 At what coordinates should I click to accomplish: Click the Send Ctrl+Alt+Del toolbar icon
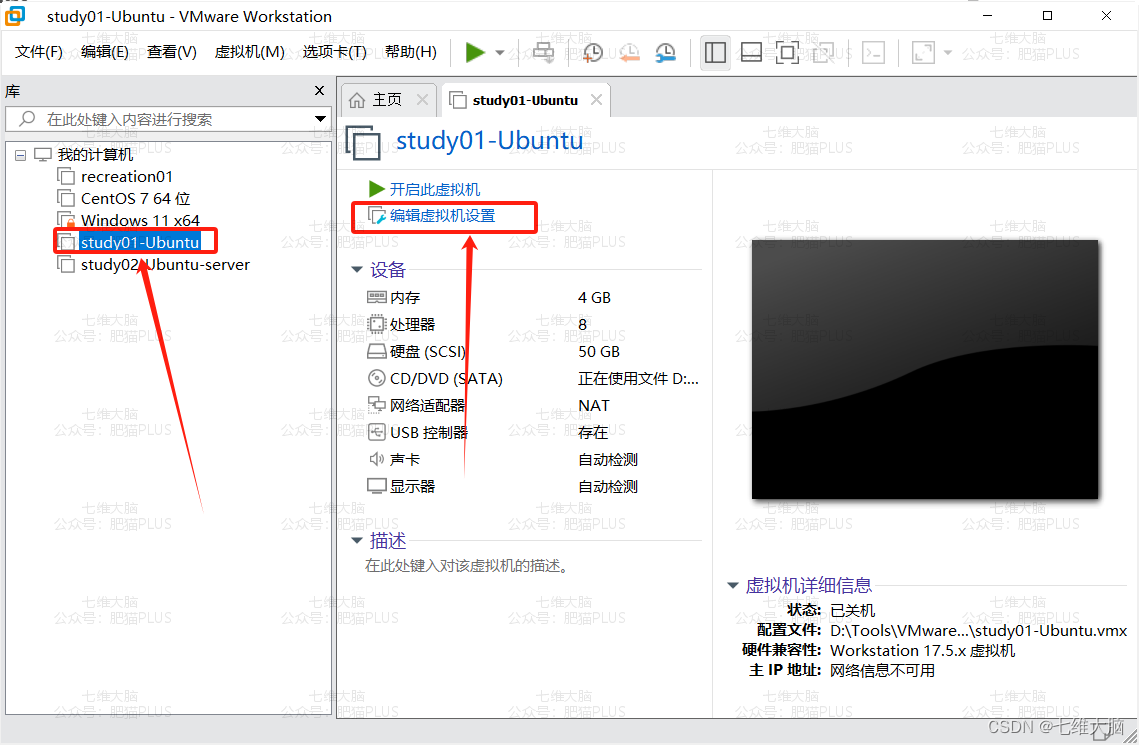(x=543, y=52)
